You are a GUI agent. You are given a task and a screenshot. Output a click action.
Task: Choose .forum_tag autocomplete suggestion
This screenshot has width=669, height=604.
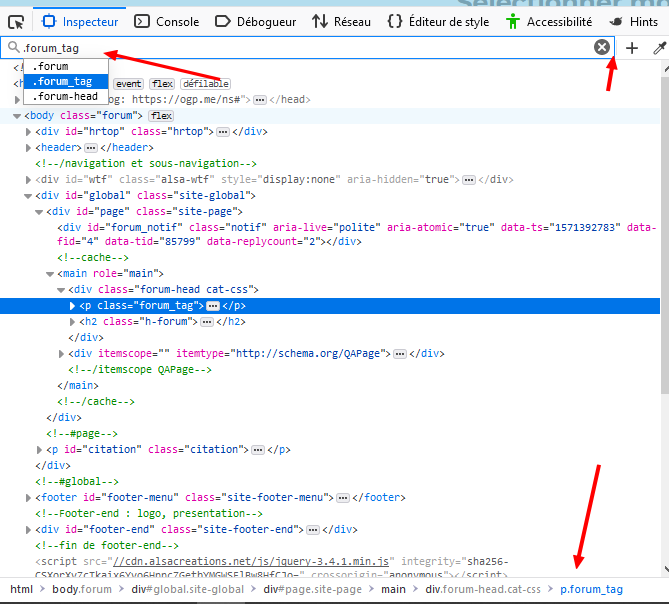click(66, 81)
